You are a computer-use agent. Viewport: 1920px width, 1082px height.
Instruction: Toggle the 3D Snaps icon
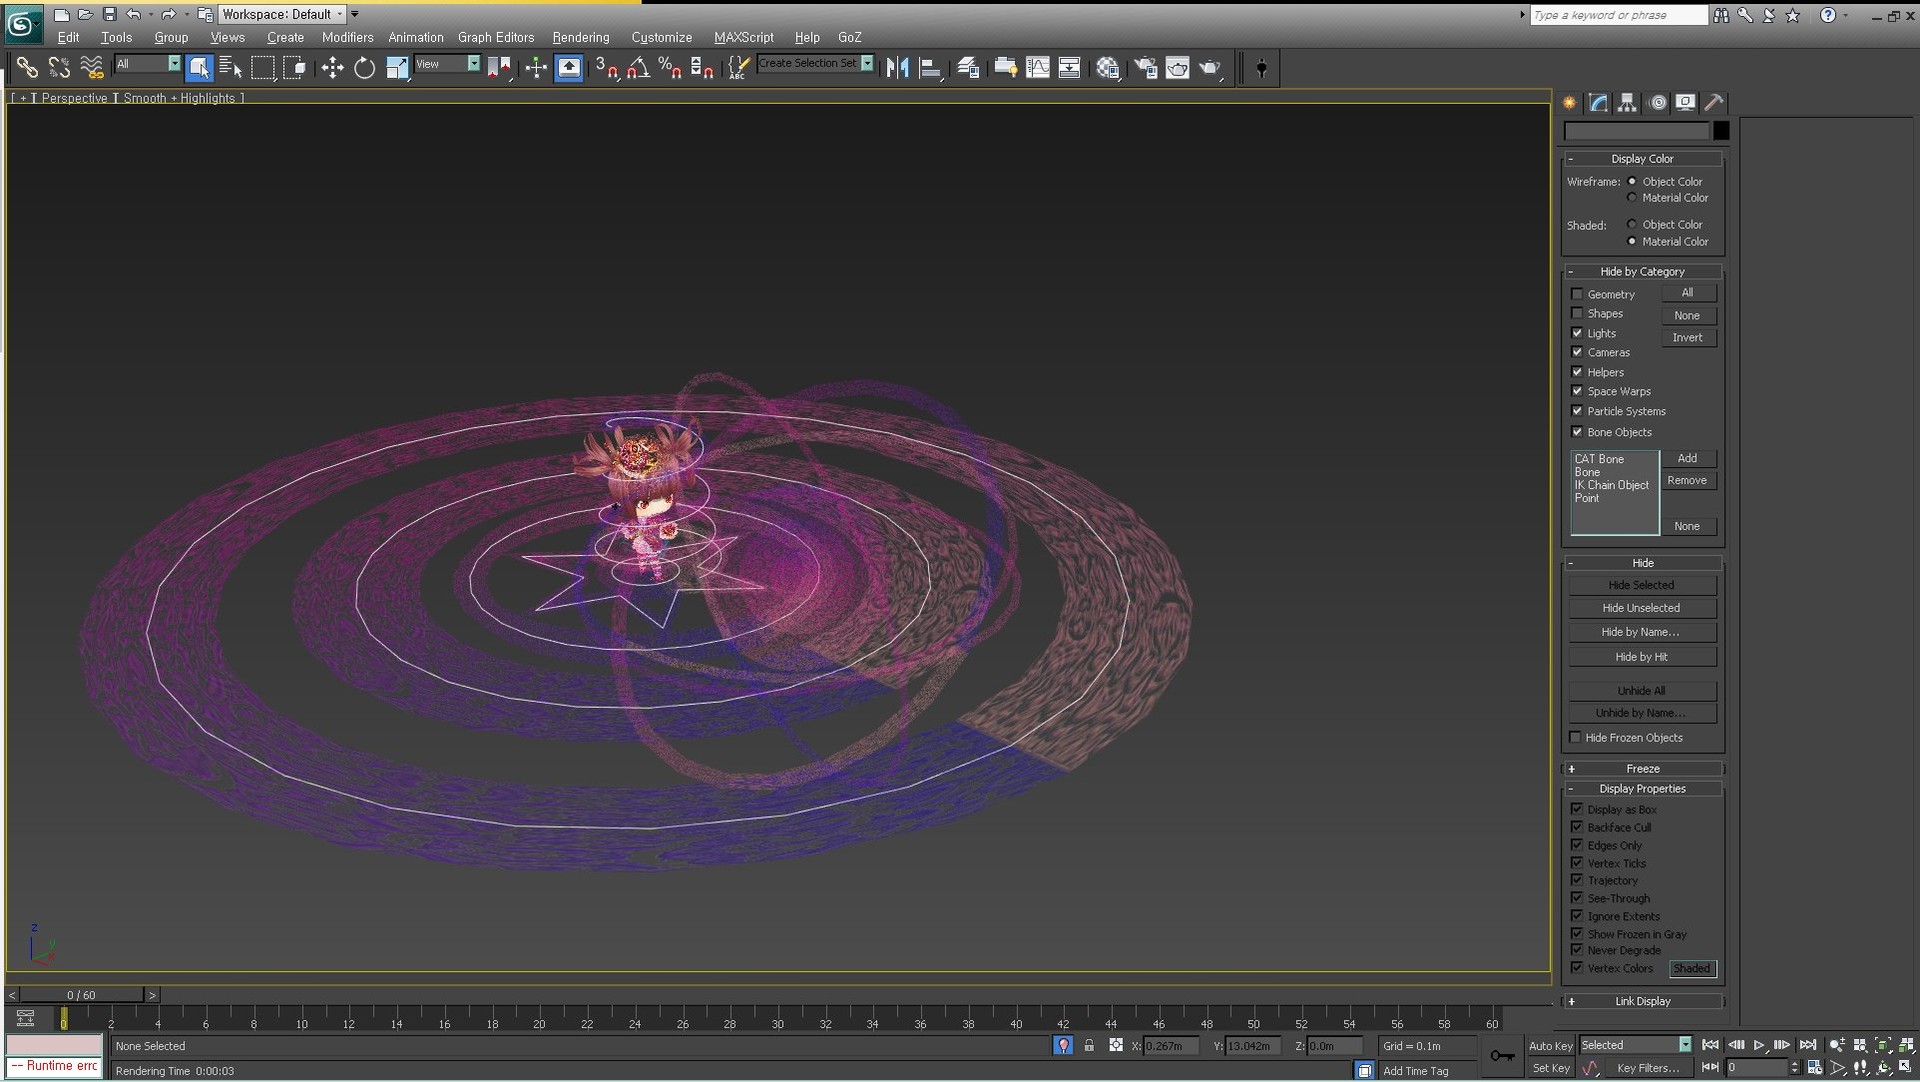click(606, 68)
